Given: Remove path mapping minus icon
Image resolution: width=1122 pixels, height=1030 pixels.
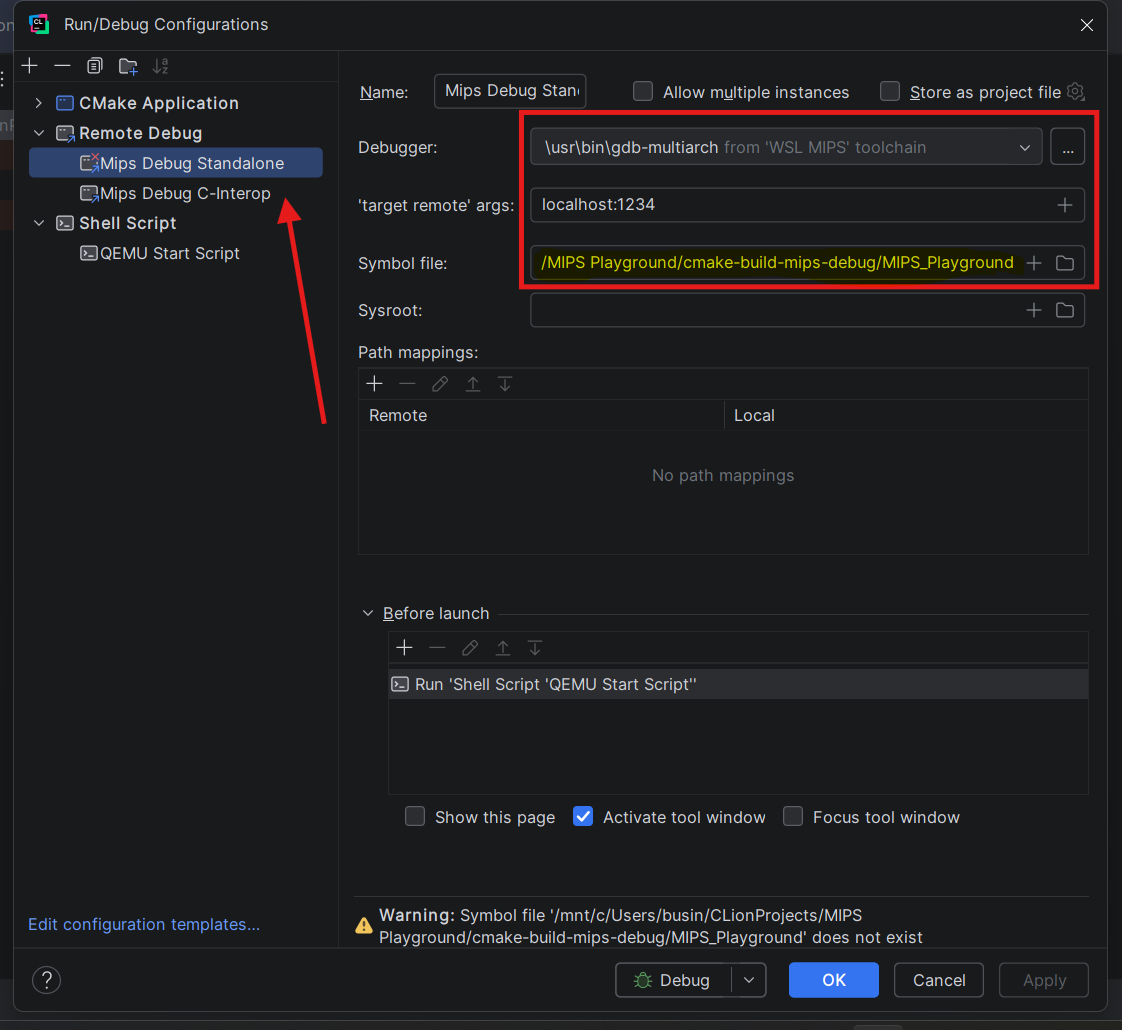Looking at the screenshot, I should coord(407,384).
